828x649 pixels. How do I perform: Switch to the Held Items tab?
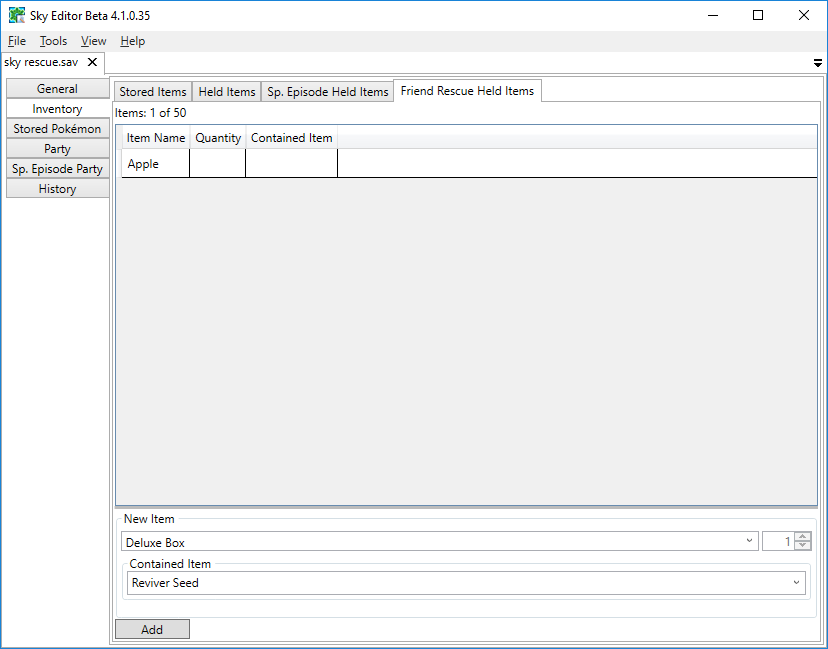tap(227, 92)
